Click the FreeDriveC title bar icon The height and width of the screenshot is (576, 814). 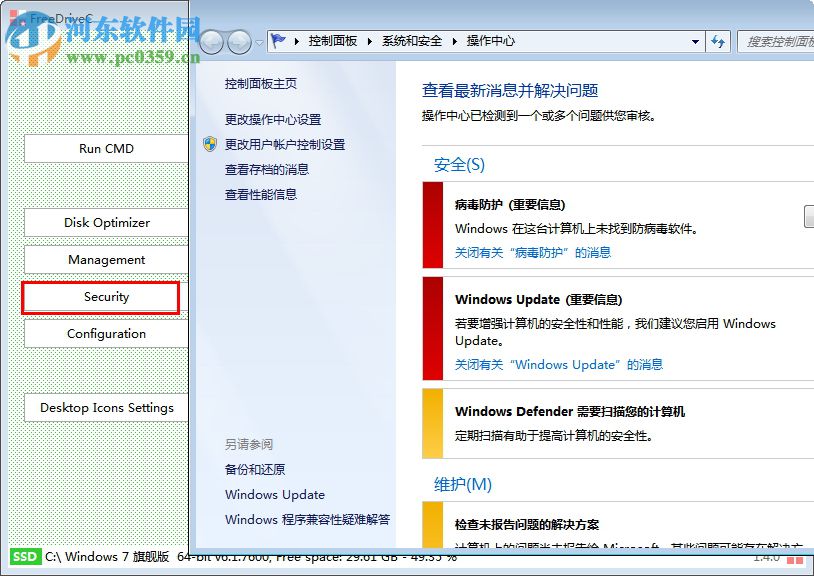(18, 18)
